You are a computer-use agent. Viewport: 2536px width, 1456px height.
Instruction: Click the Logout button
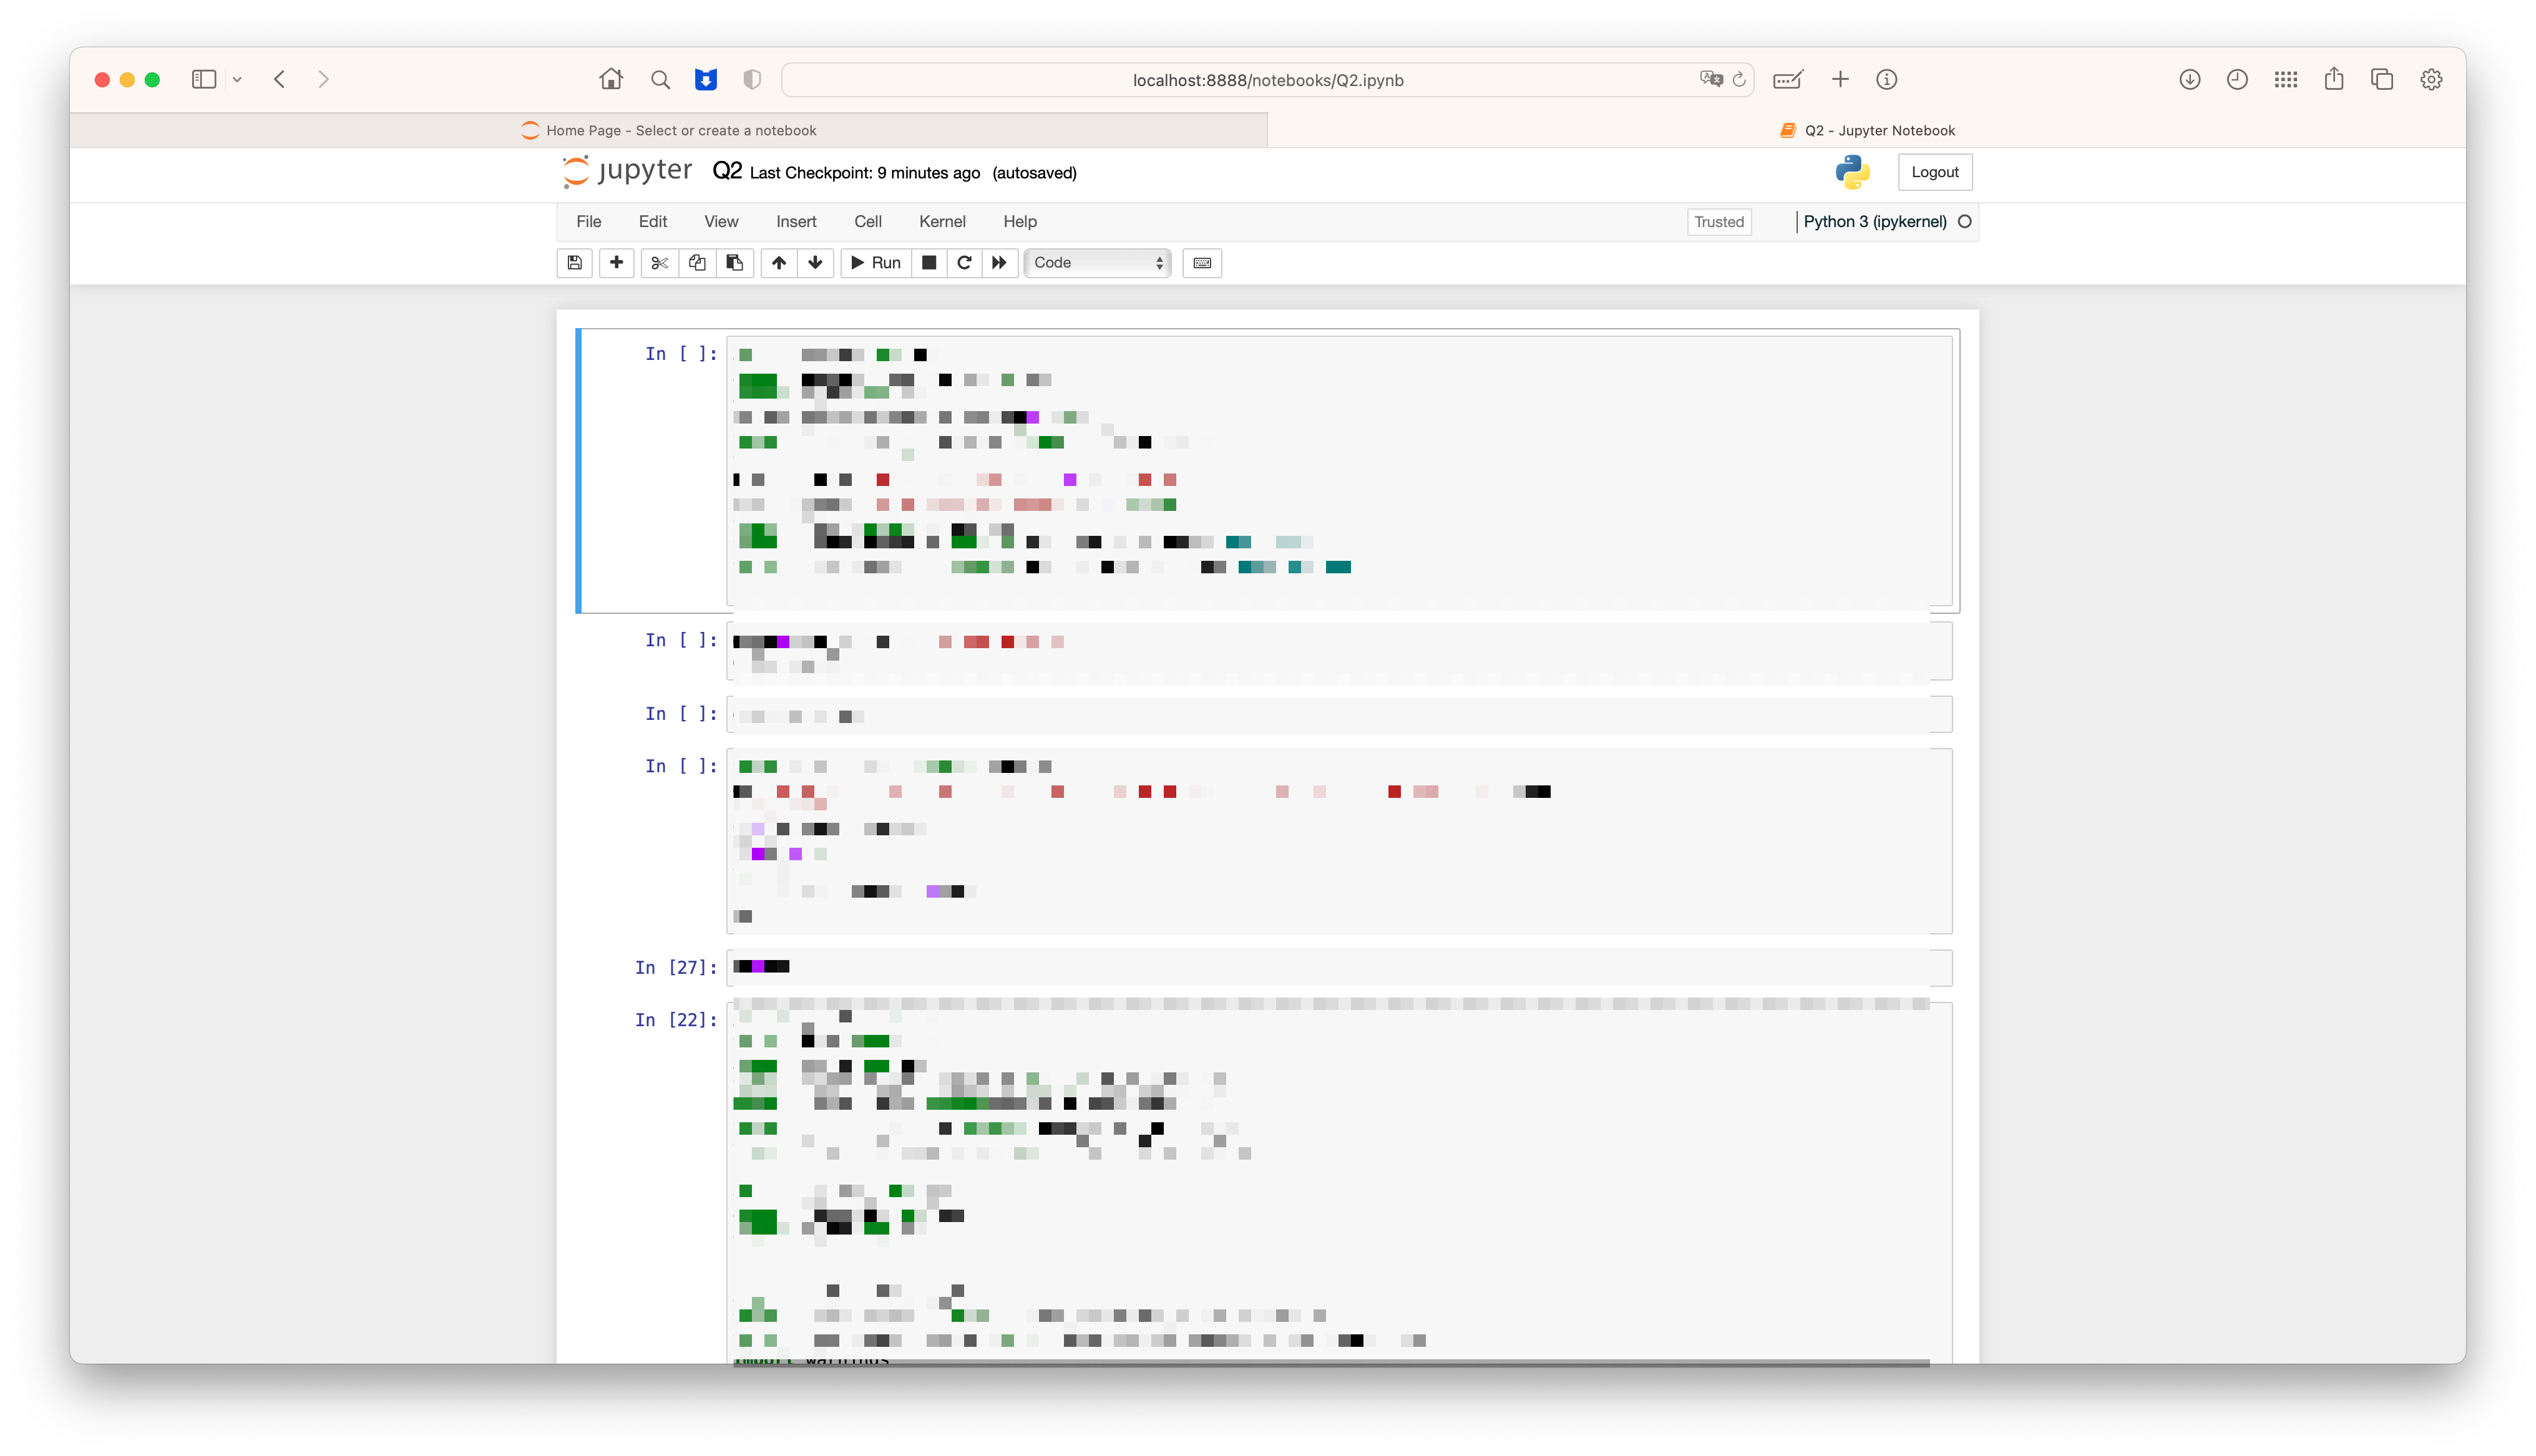click(x=1934, y=172)
